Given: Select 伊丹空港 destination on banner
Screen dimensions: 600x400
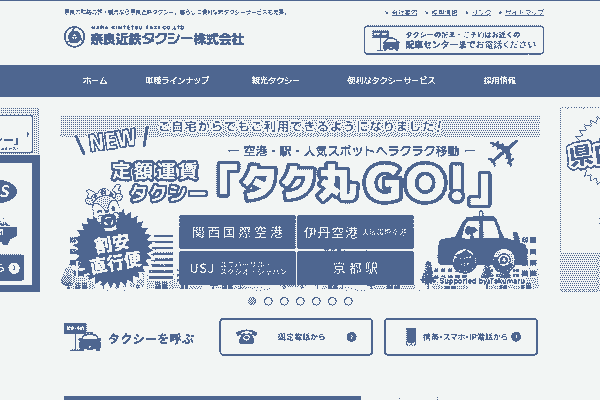Looking at the screenshot, I should 355,232.
